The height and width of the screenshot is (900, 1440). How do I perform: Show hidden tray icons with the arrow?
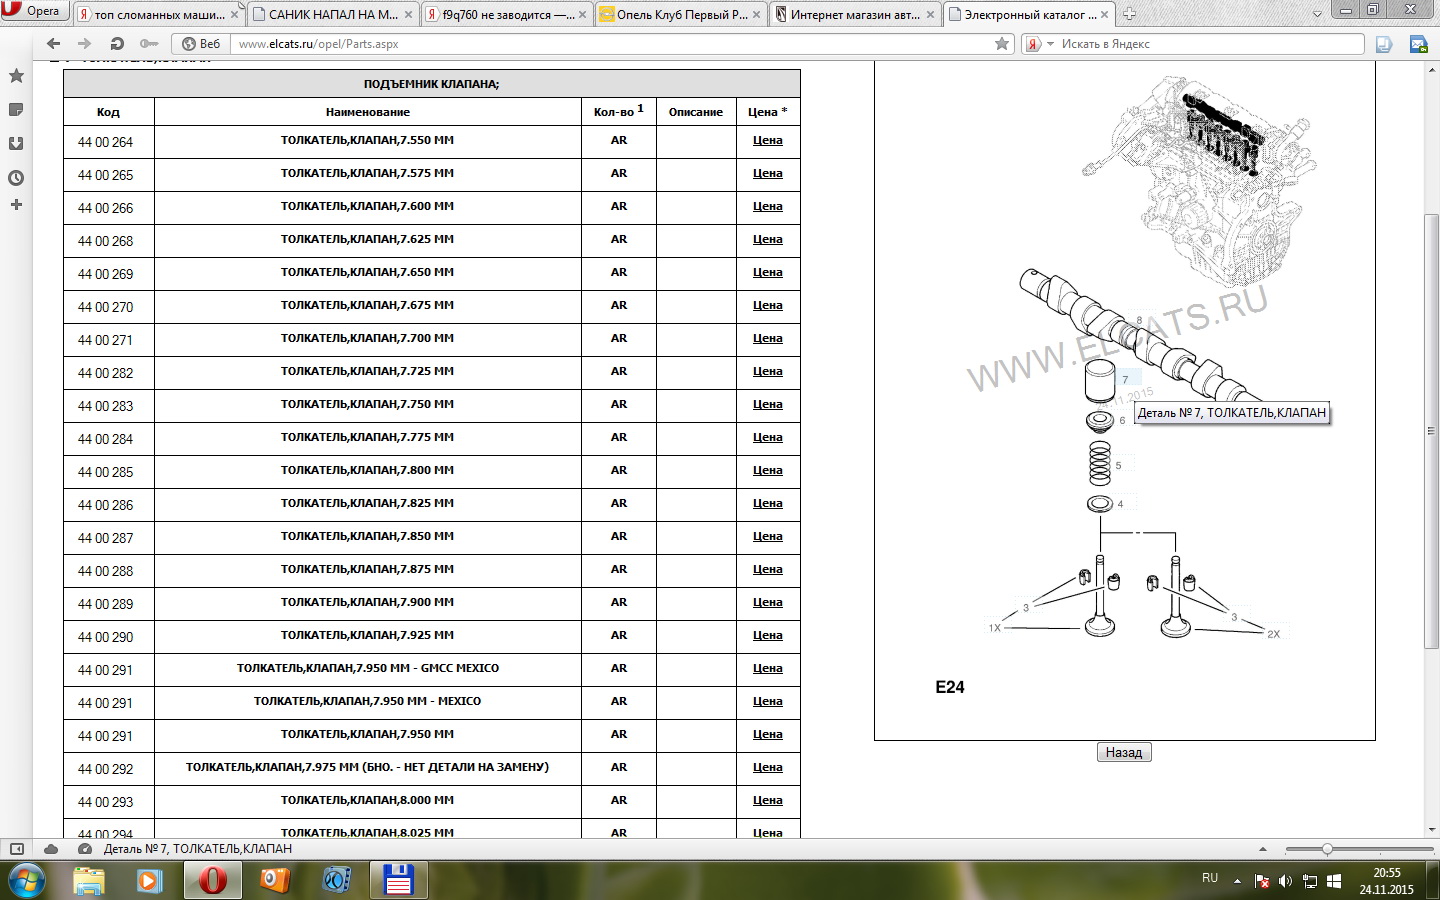[1237, 881]
